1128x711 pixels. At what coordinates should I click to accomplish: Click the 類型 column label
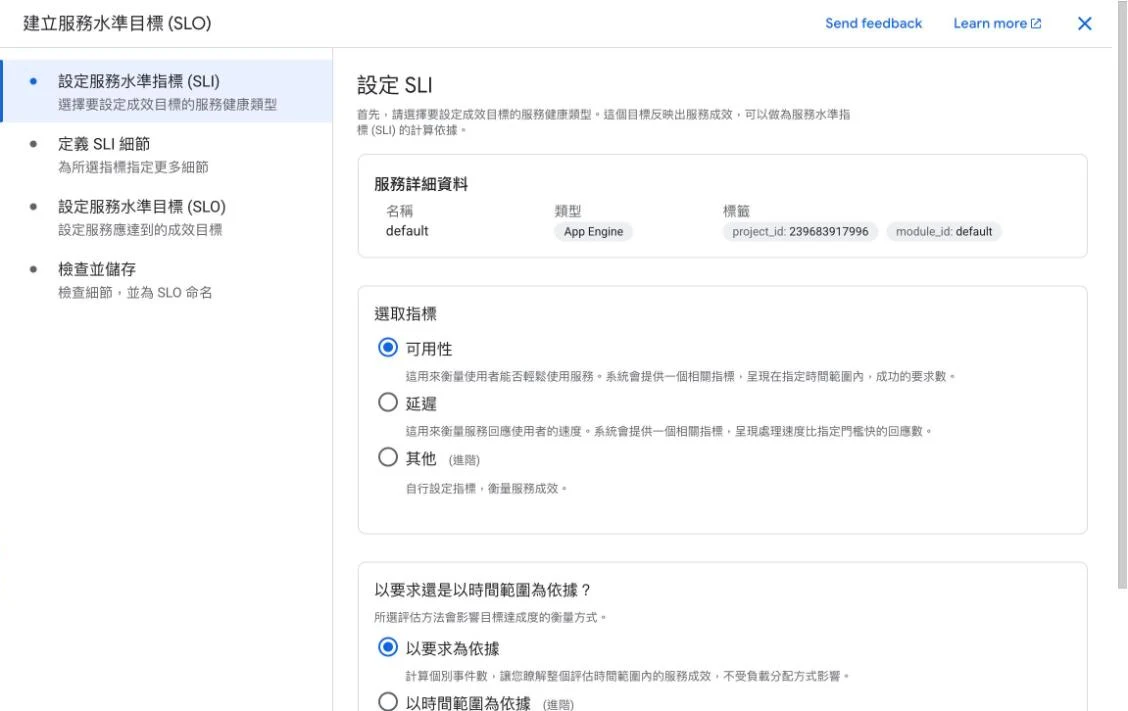pyautogui.click(x=568, y=211)
